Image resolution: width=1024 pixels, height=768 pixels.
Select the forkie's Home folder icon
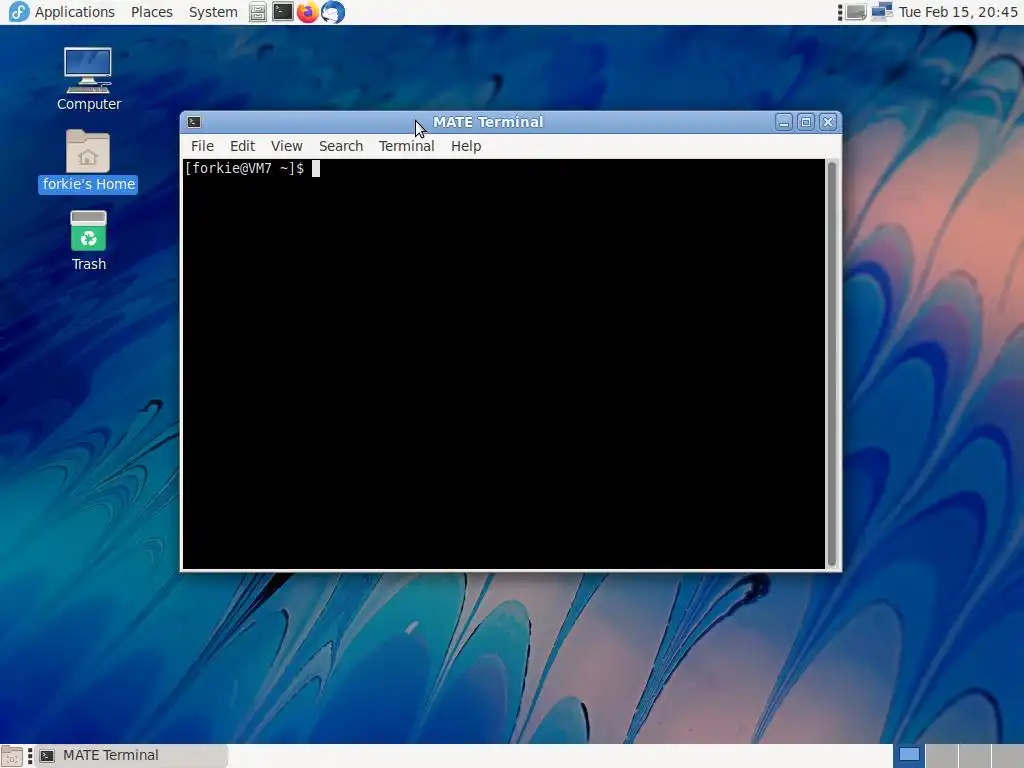pos(88,161)
